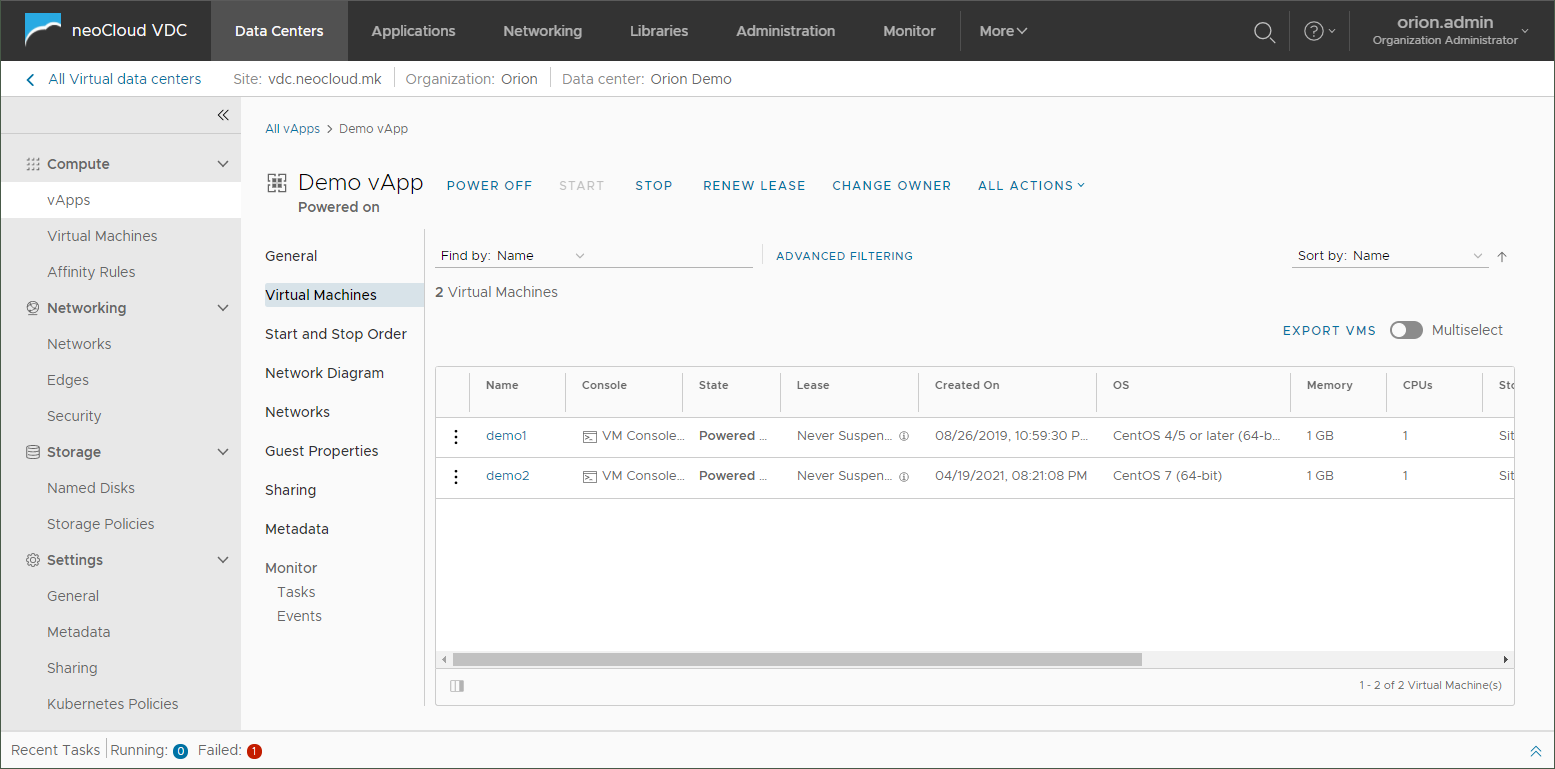The height and width of the screenshot is (769, 1555).
Task: Click the Settings gear icon
Action: pyautogui.click(x=33, y=560)
